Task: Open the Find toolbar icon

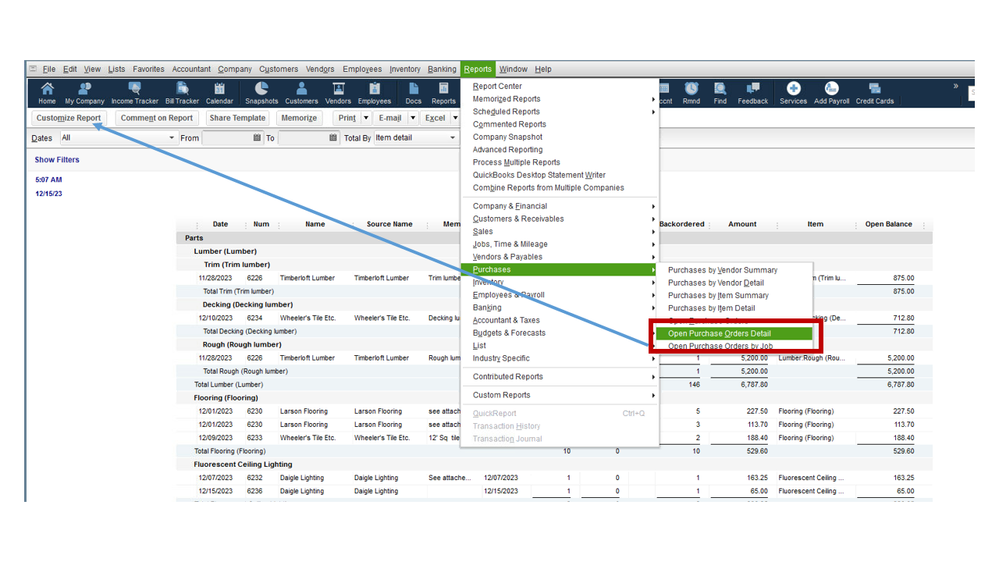Action: pyautogui.click(x=720, y=93)
